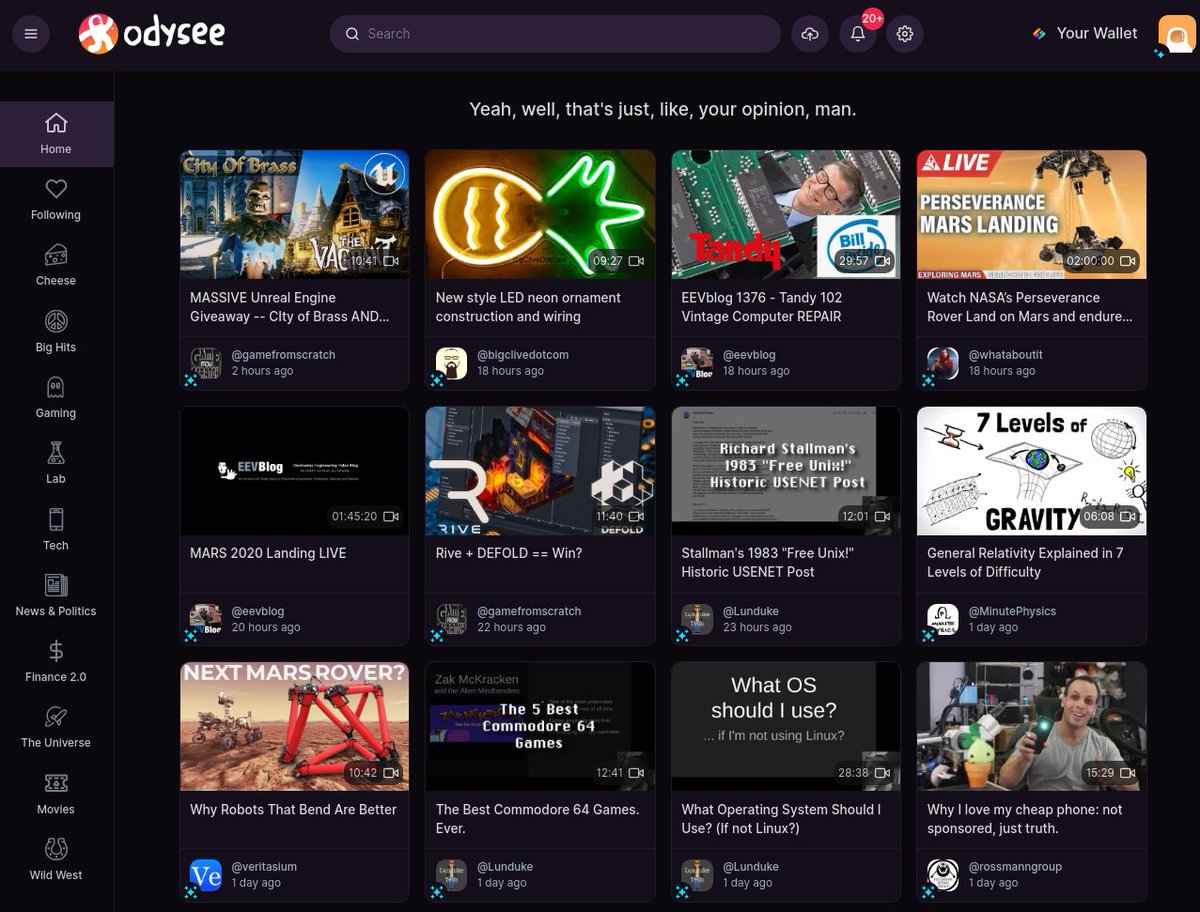
Task: Visit @whataboutit channel
Action: pos(1006,355)
